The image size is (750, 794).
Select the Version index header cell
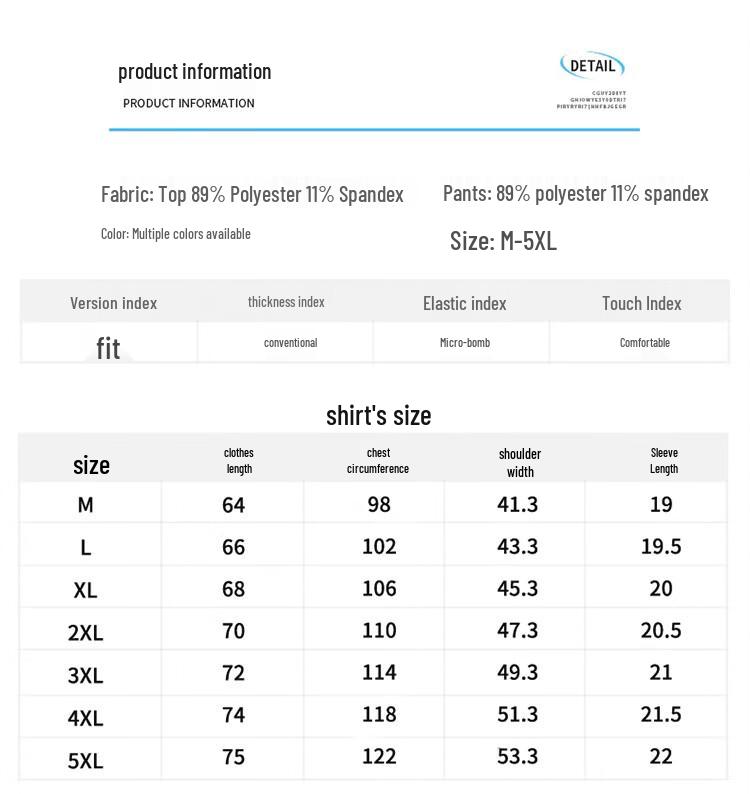(x=113, y=303)
